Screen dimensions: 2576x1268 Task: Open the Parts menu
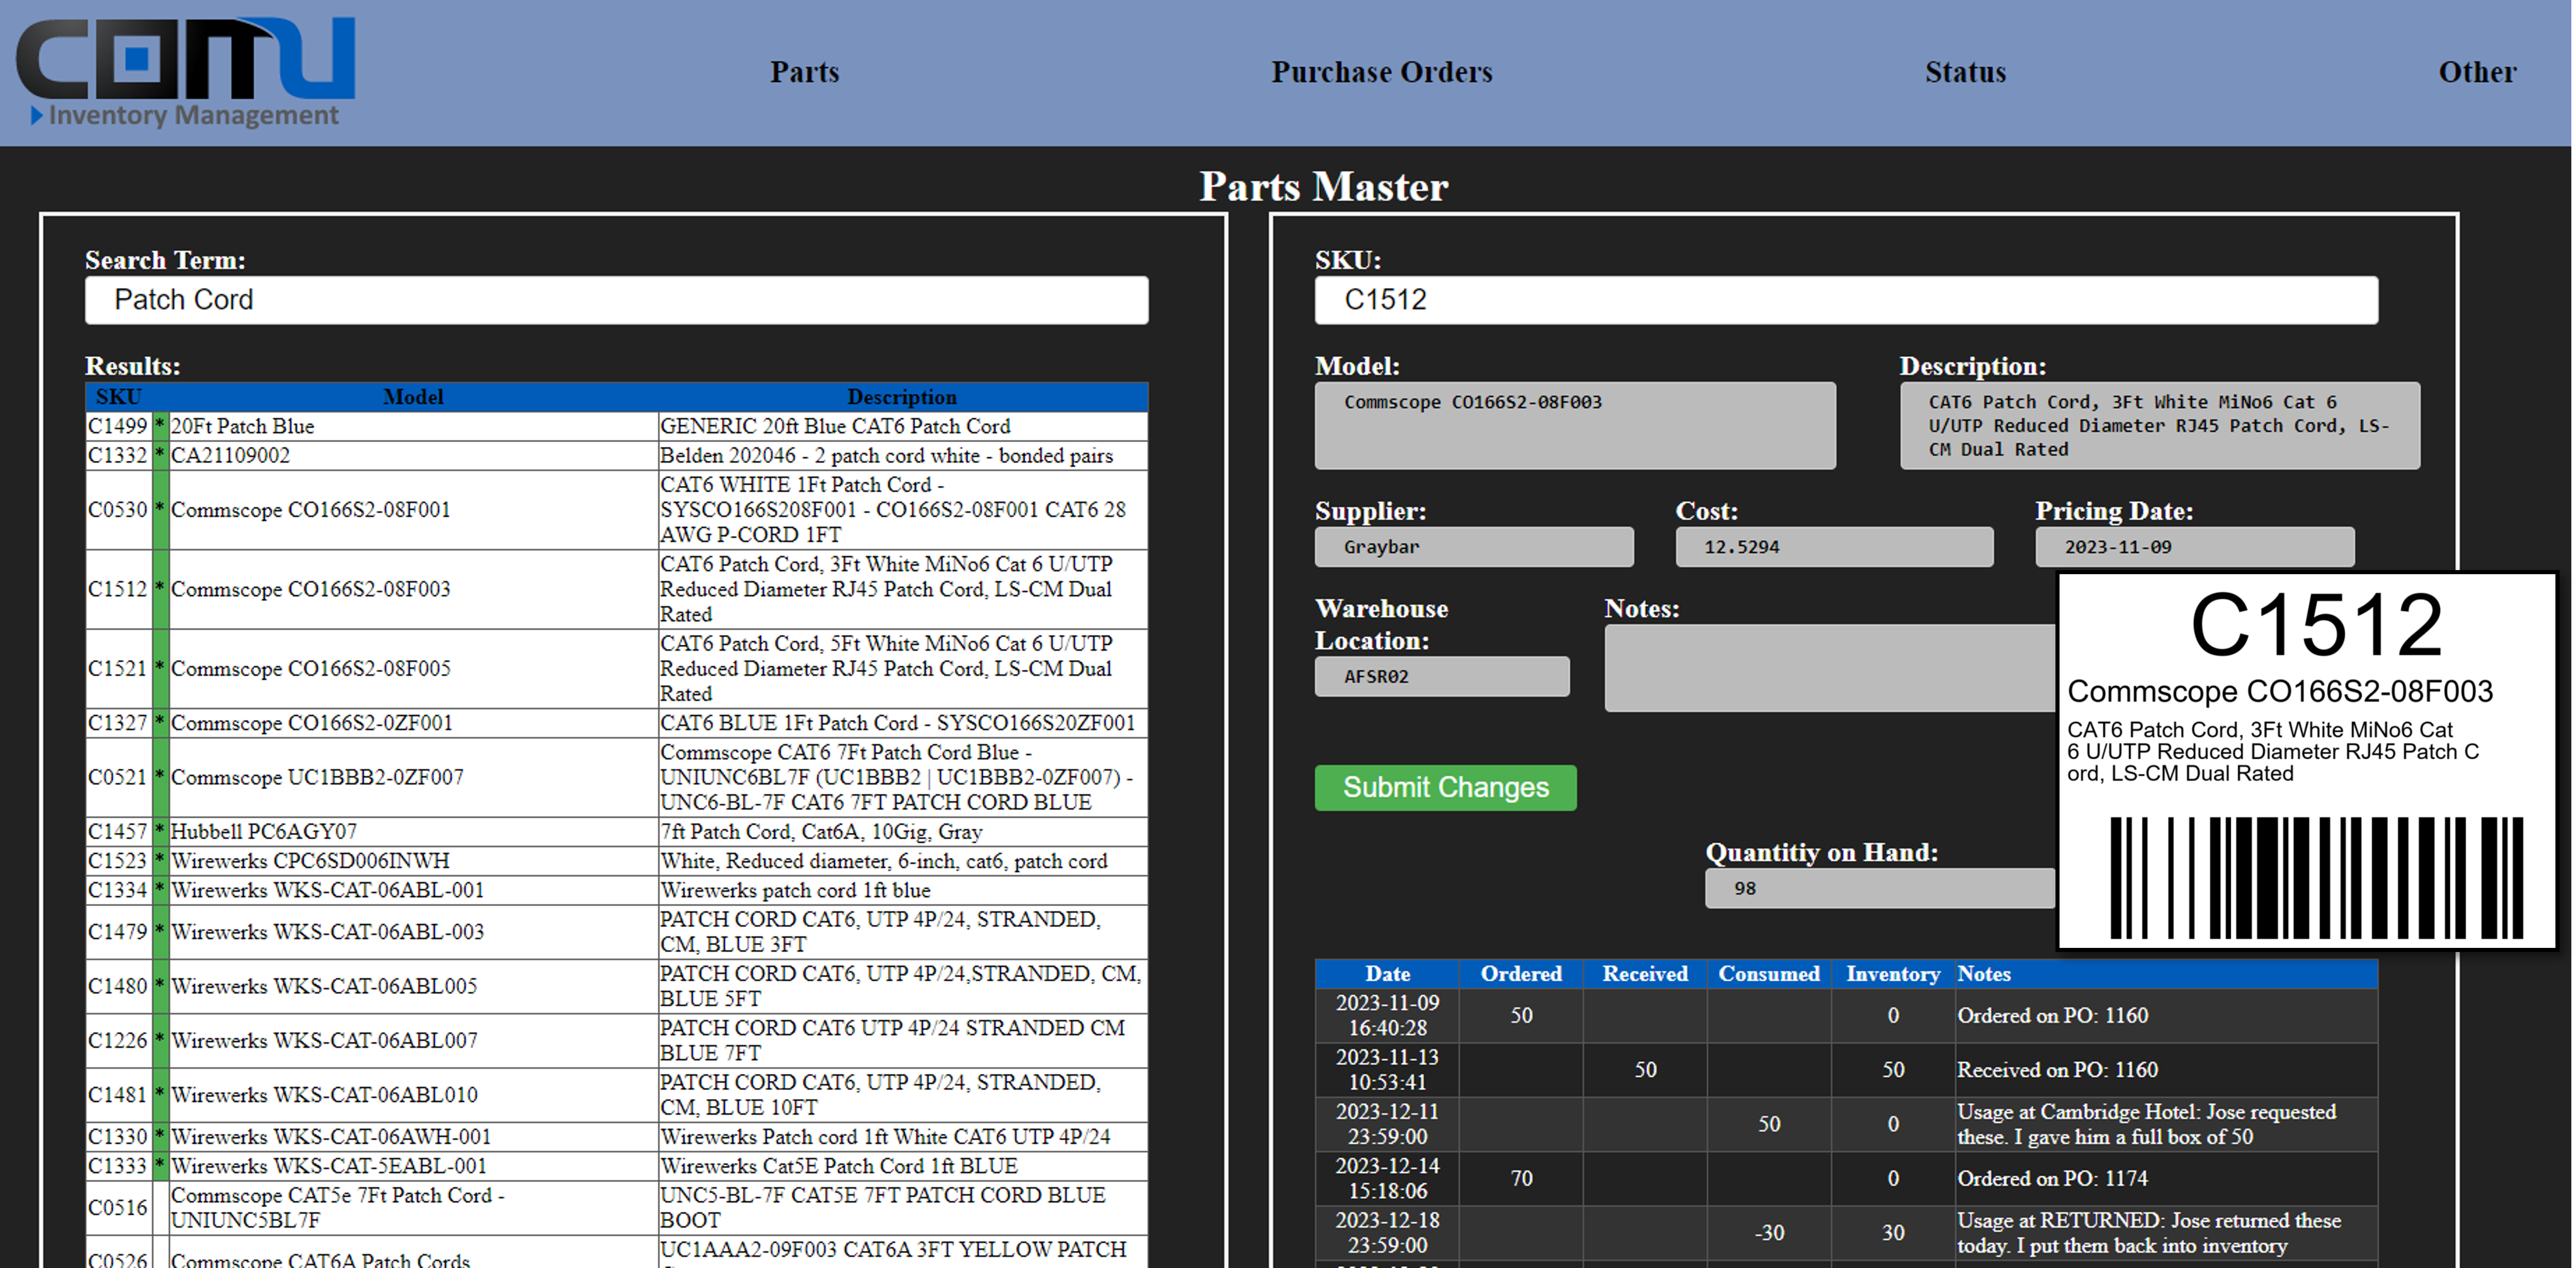pos(804,72)
